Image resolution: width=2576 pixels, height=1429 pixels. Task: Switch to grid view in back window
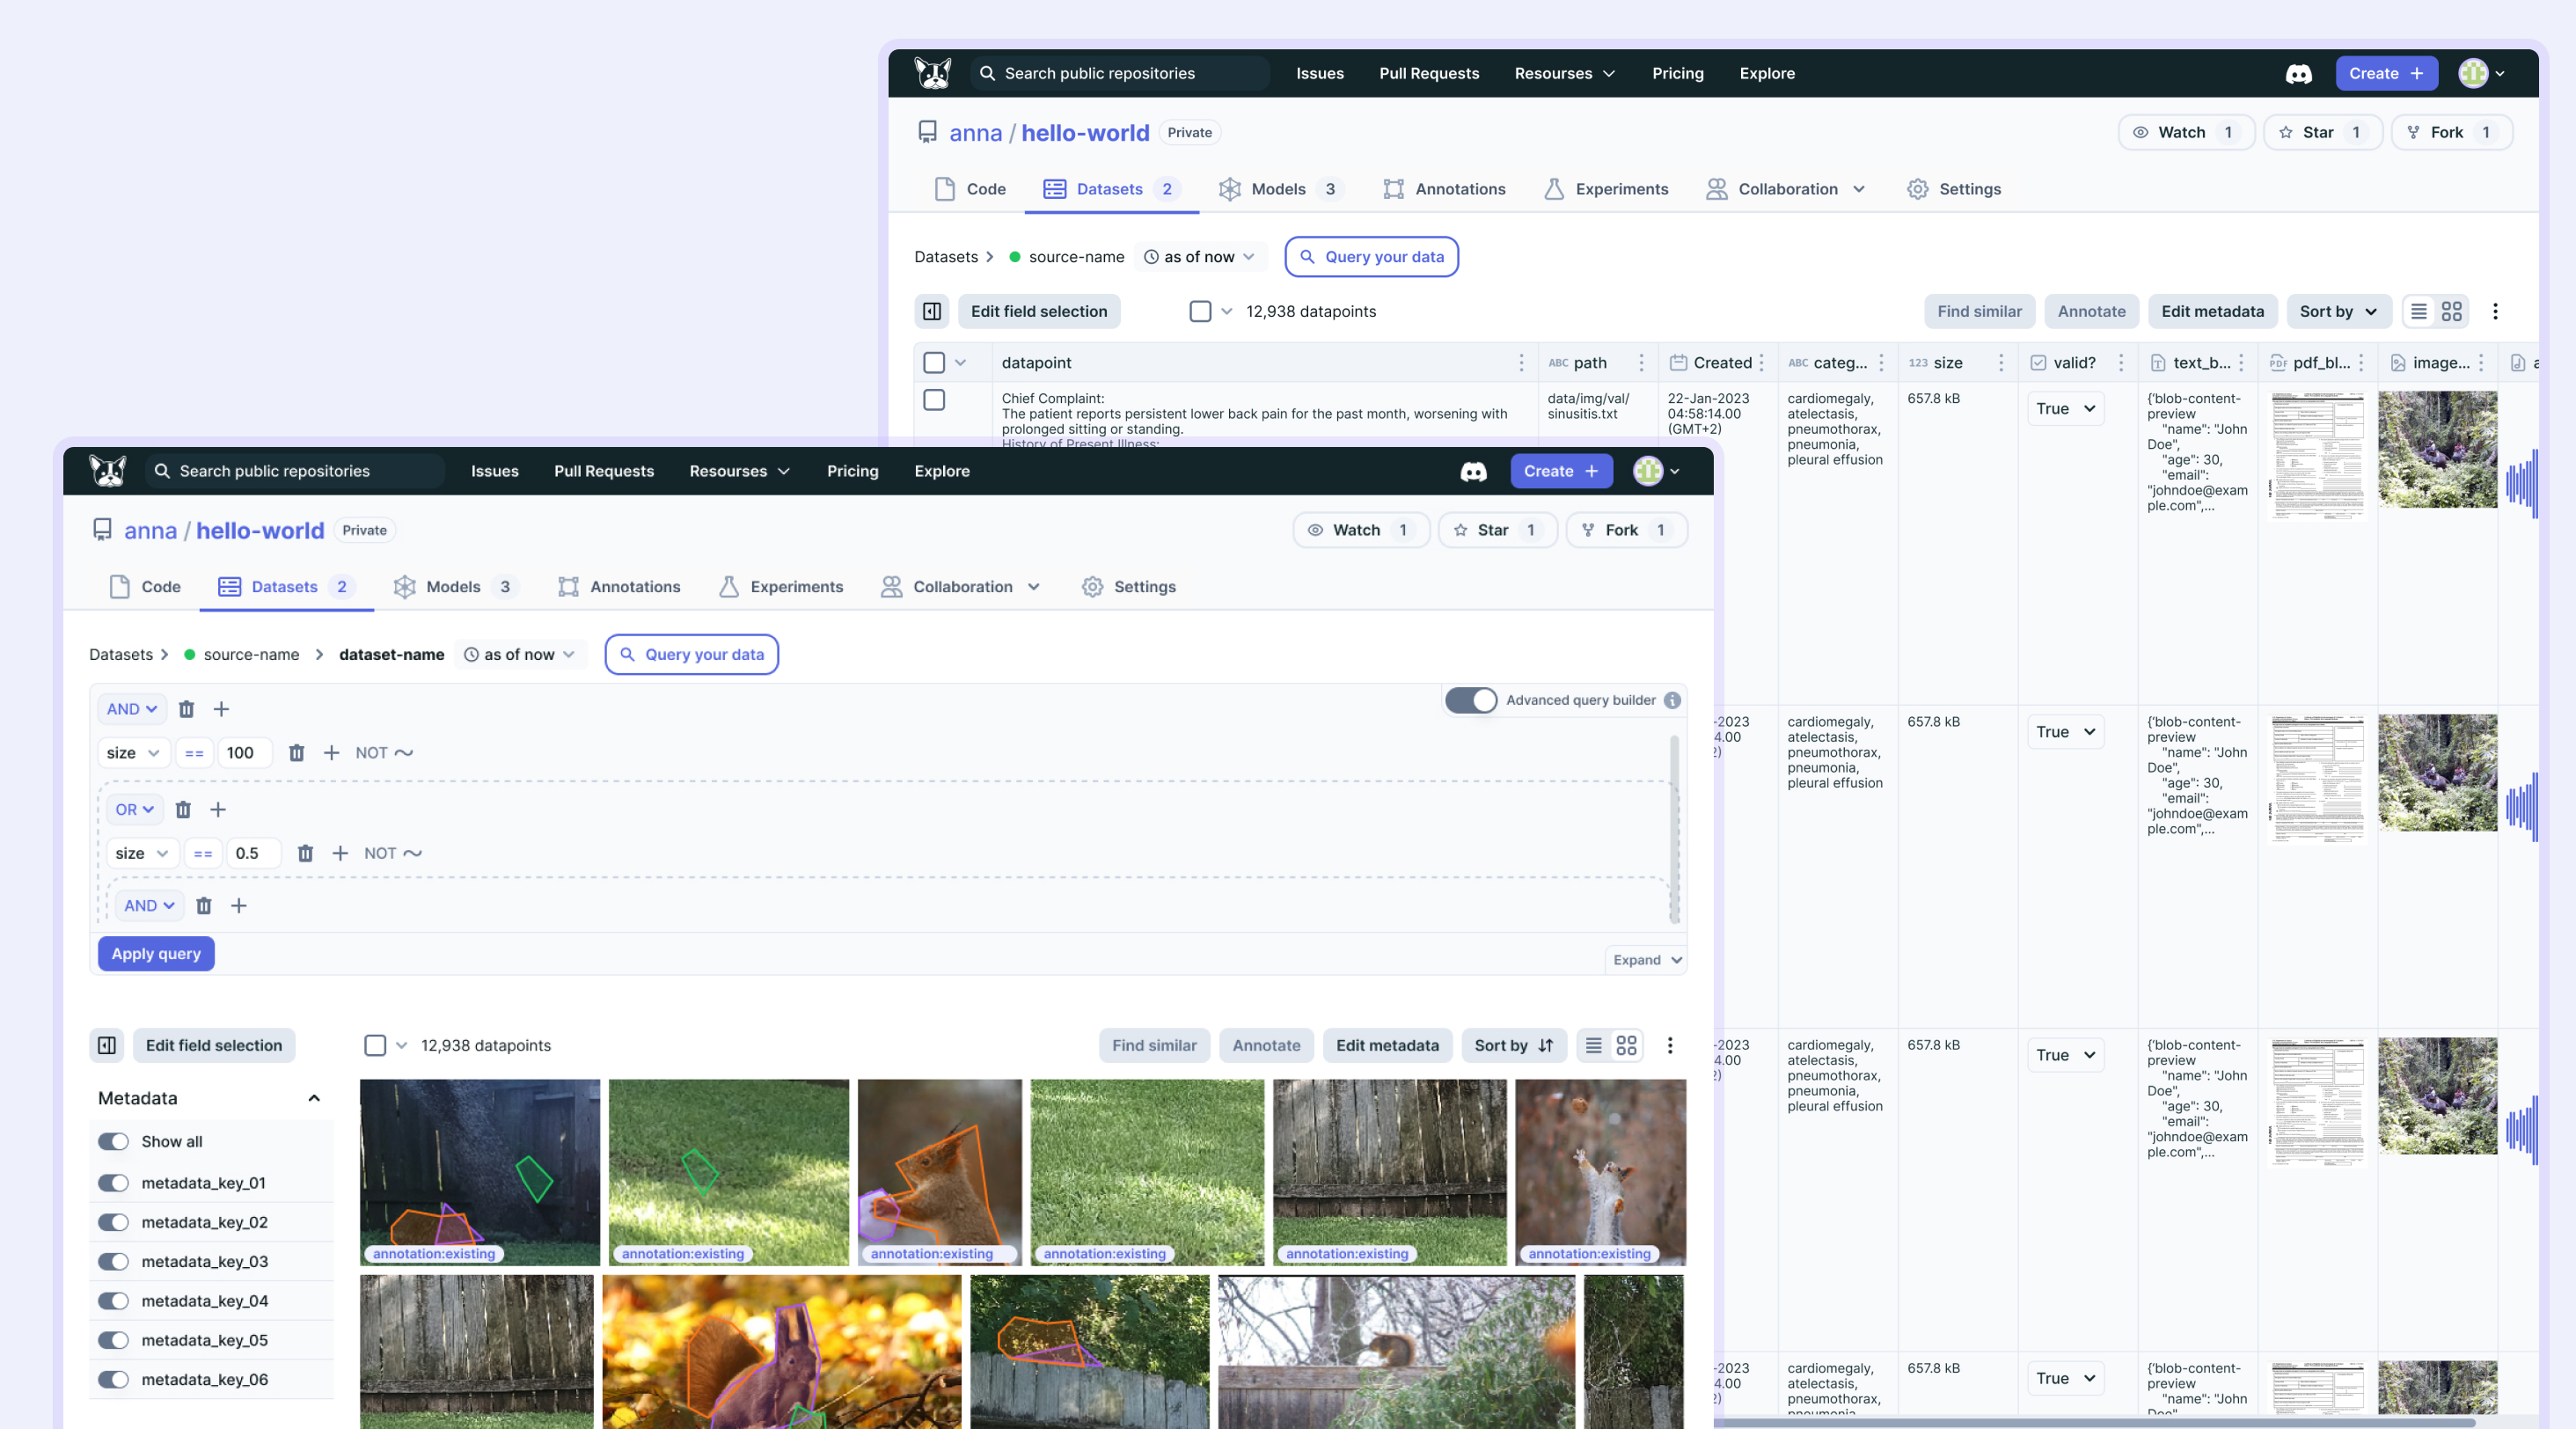point(2452,311)
